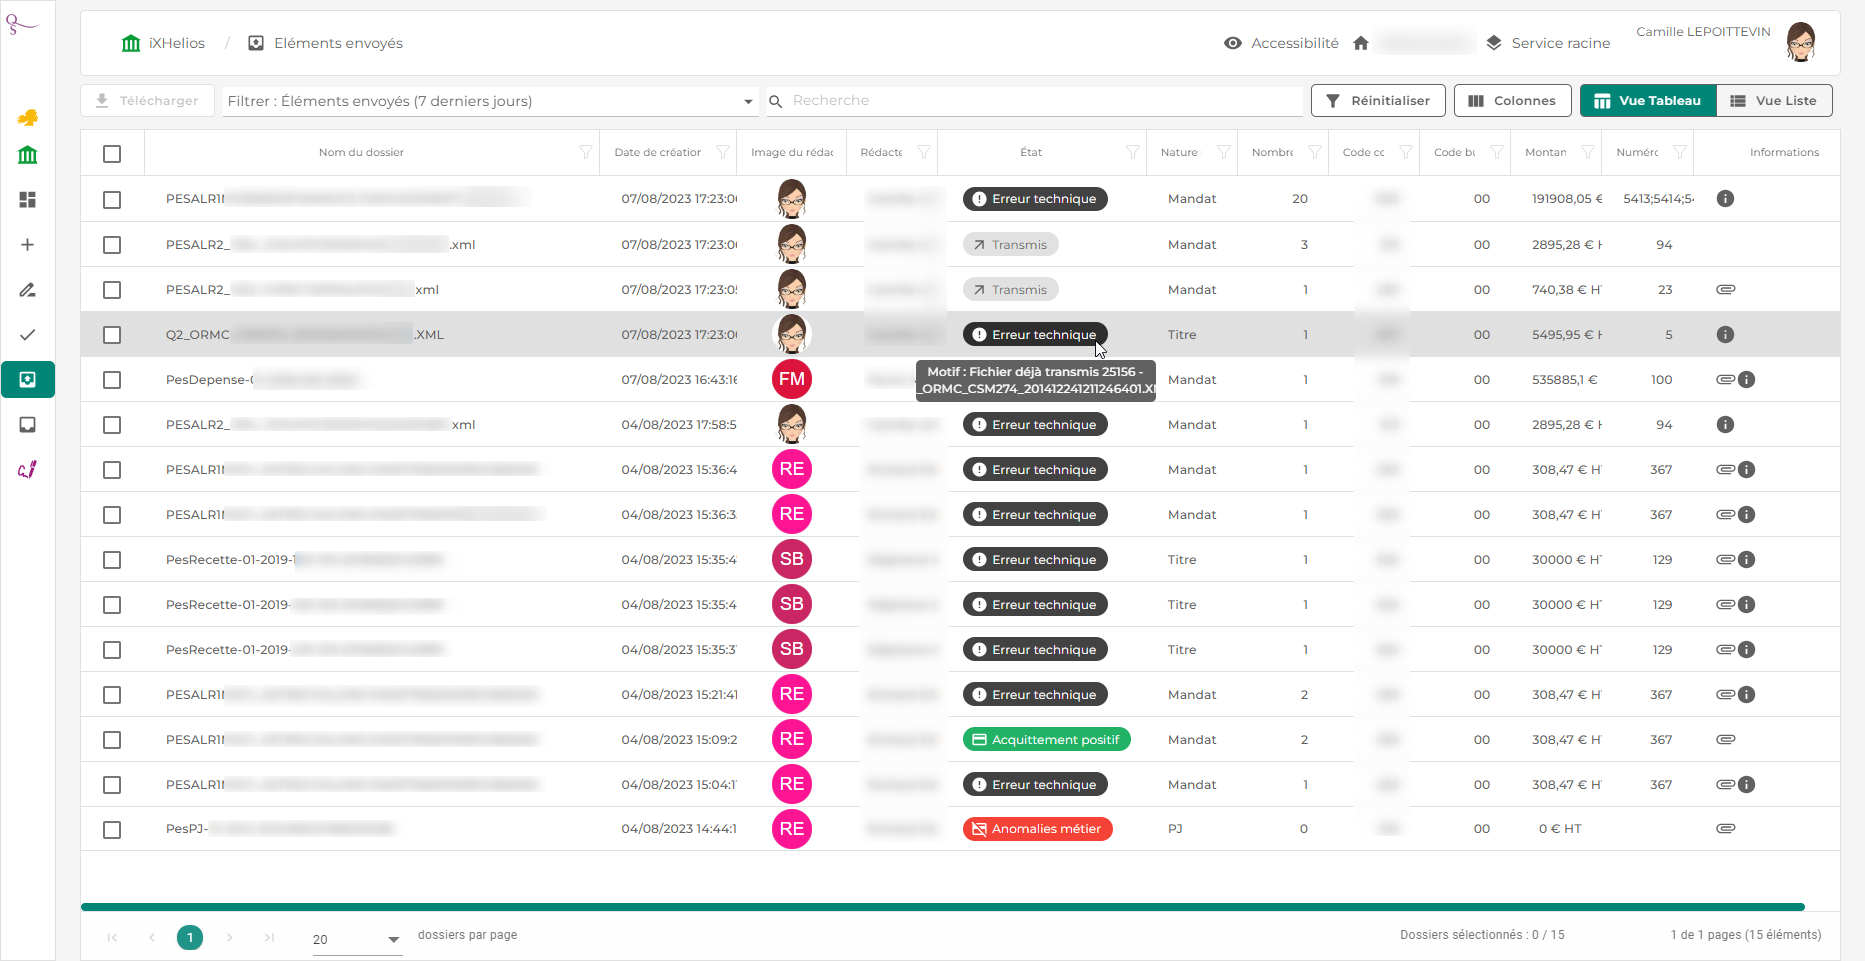Image resolution: width=1865 pixels, height=961 pixels.
Task: Open the Colonnes button
Action: point(1511,101)
